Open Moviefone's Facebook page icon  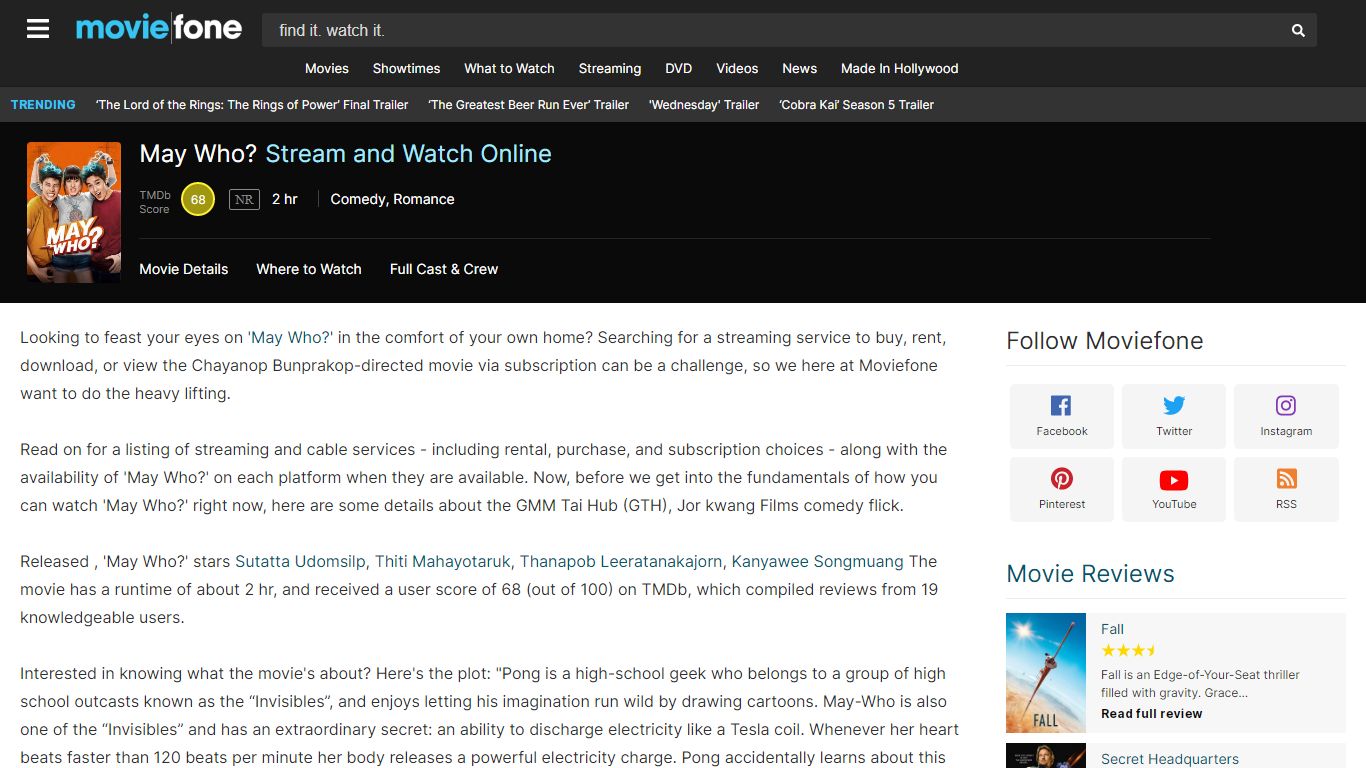click(x=1061, y=405)
